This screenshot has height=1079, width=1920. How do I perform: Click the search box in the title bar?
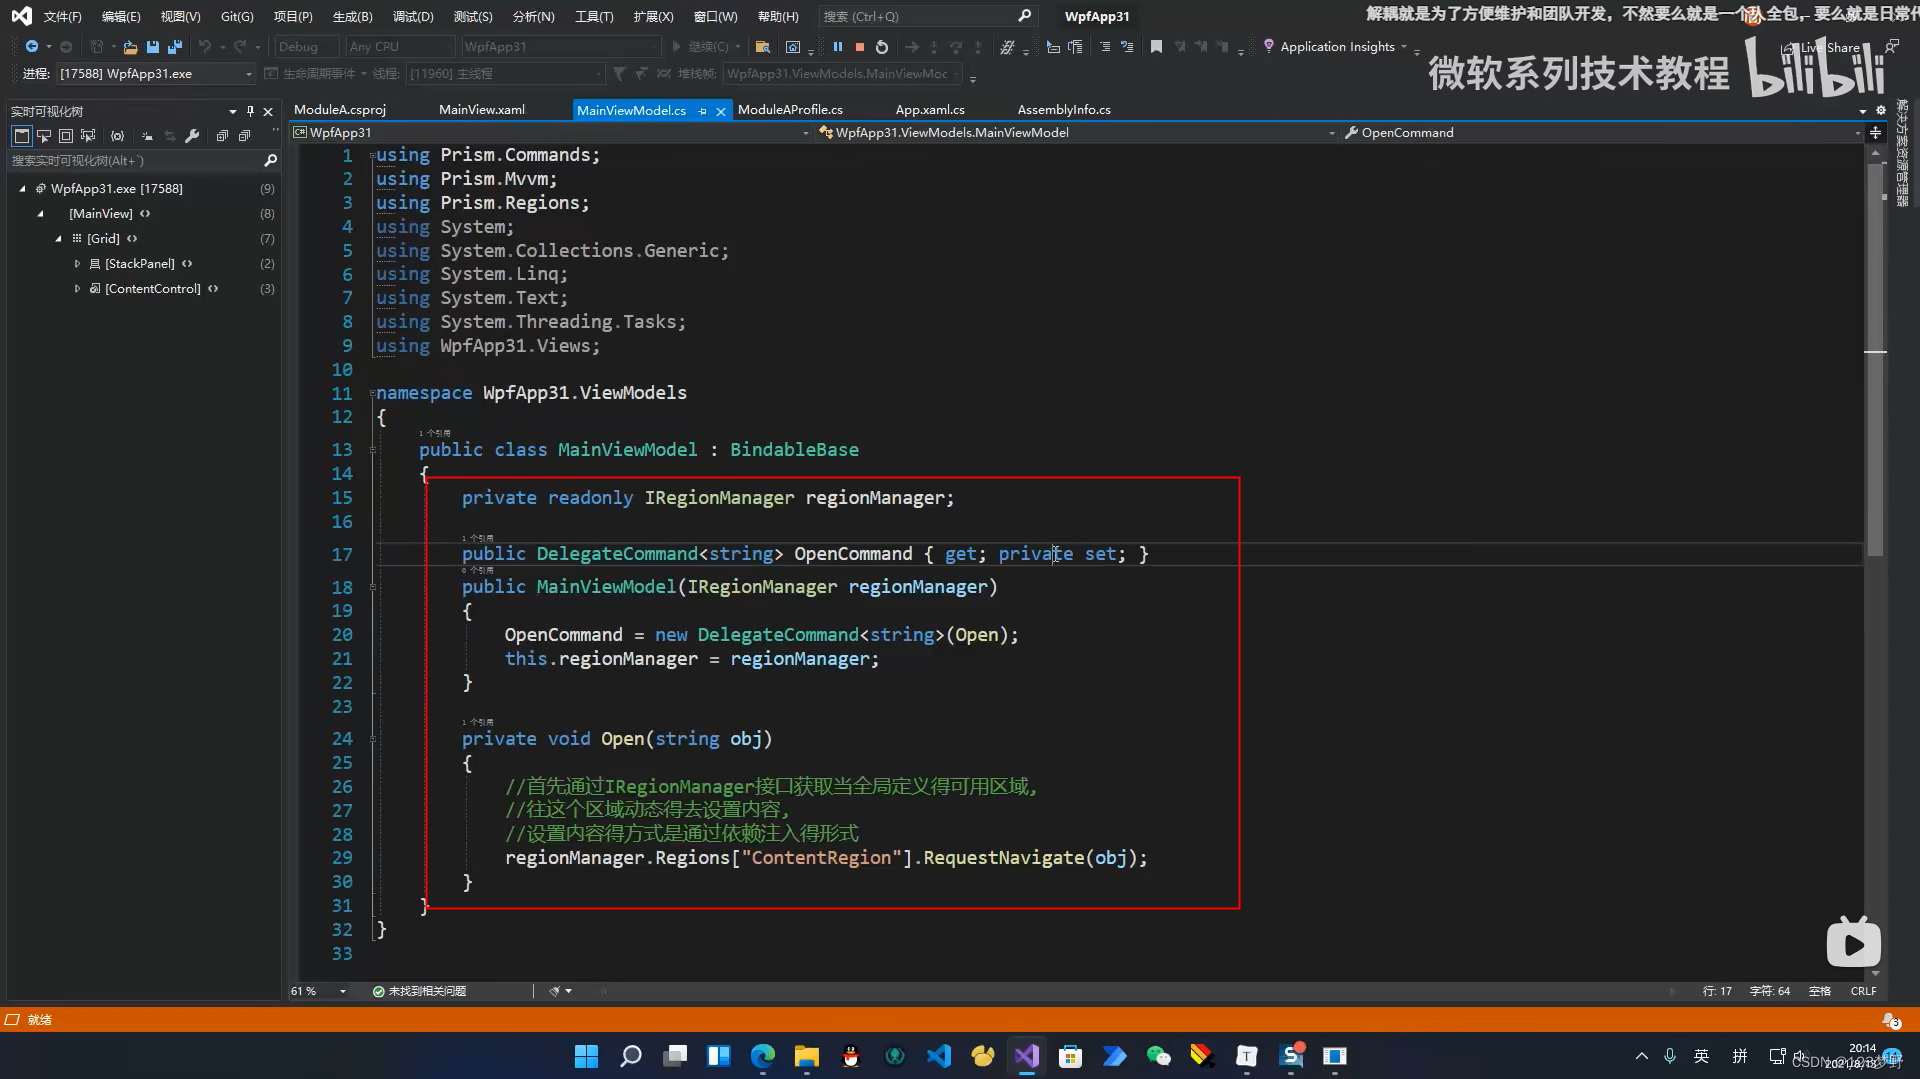926,16
